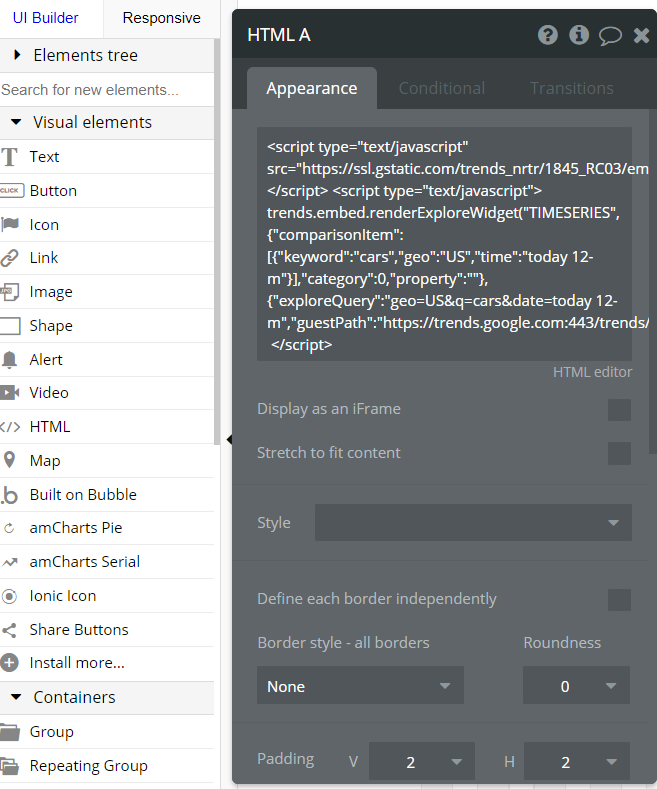The width and height of the screenshot is (657, 789).
Task: Open element info via the i icon
Action: (579, 35)
